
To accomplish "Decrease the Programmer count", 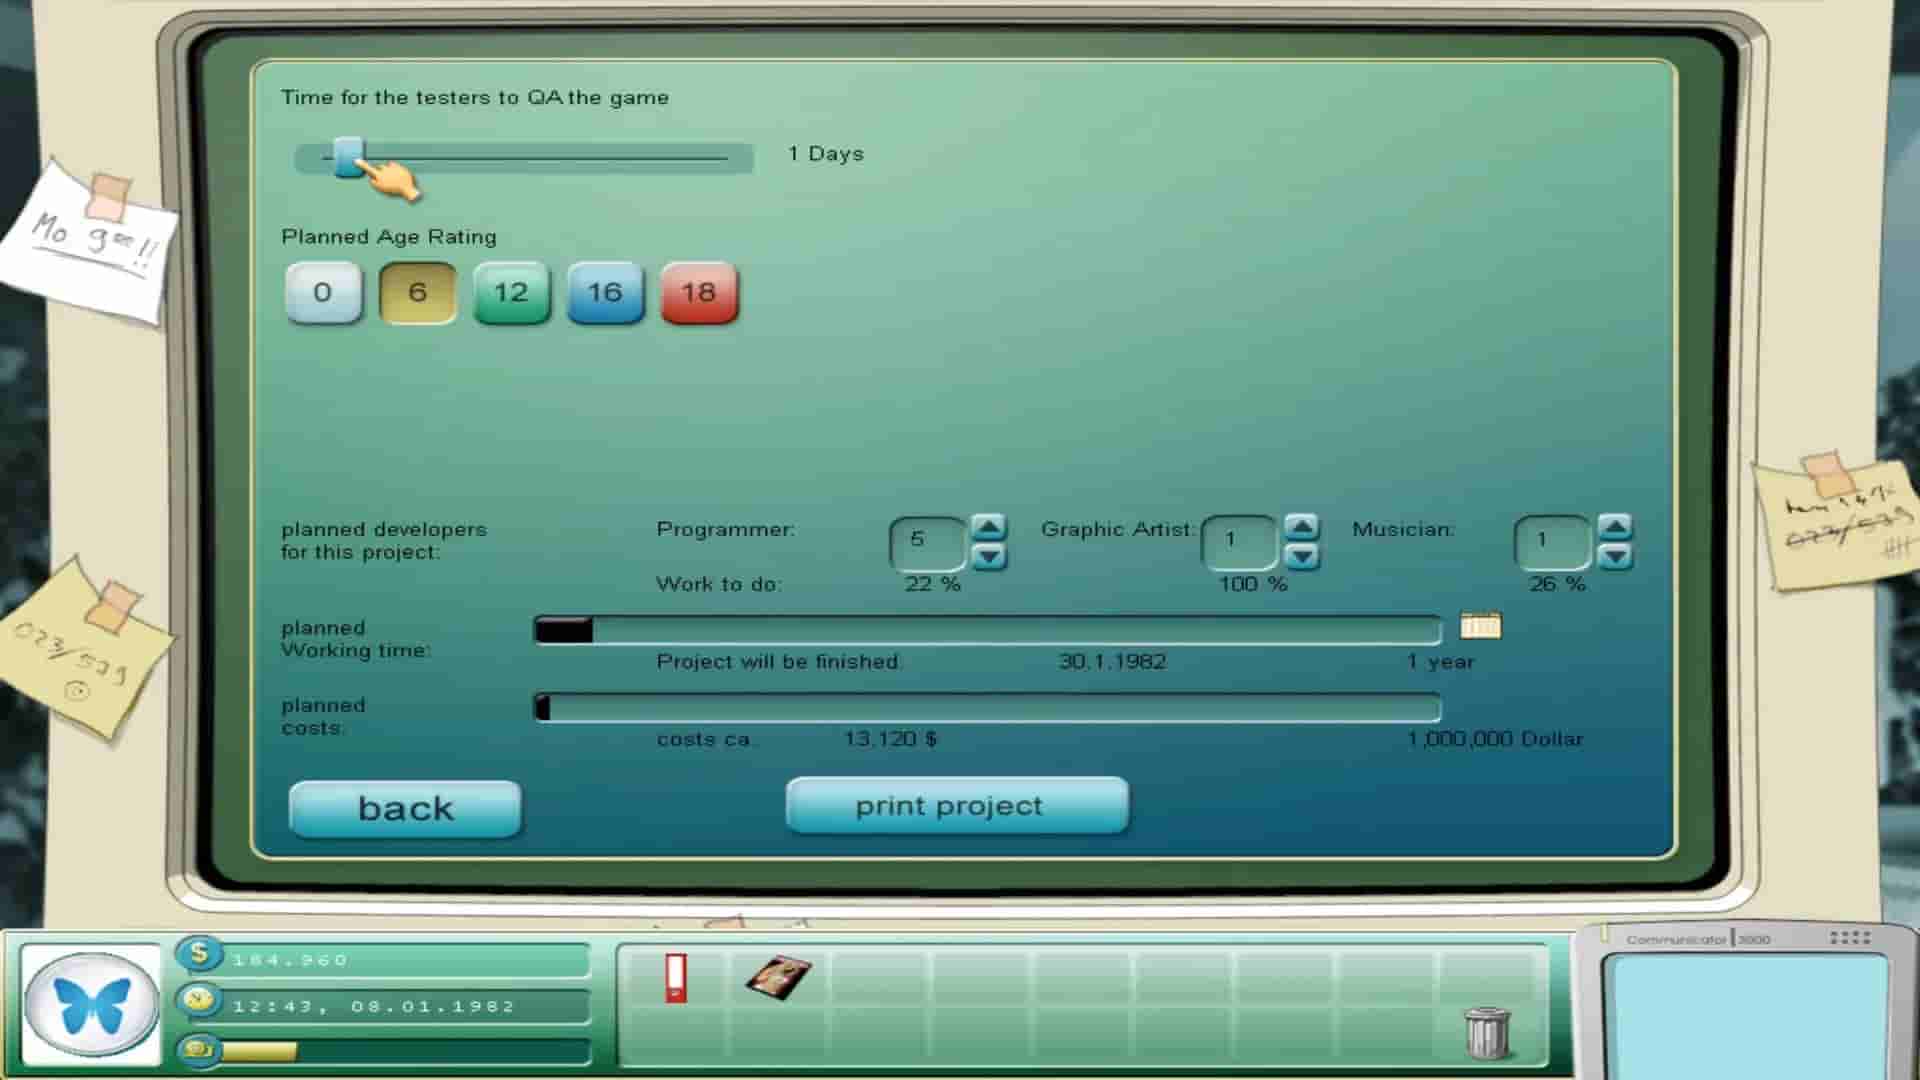I will 988,556.
